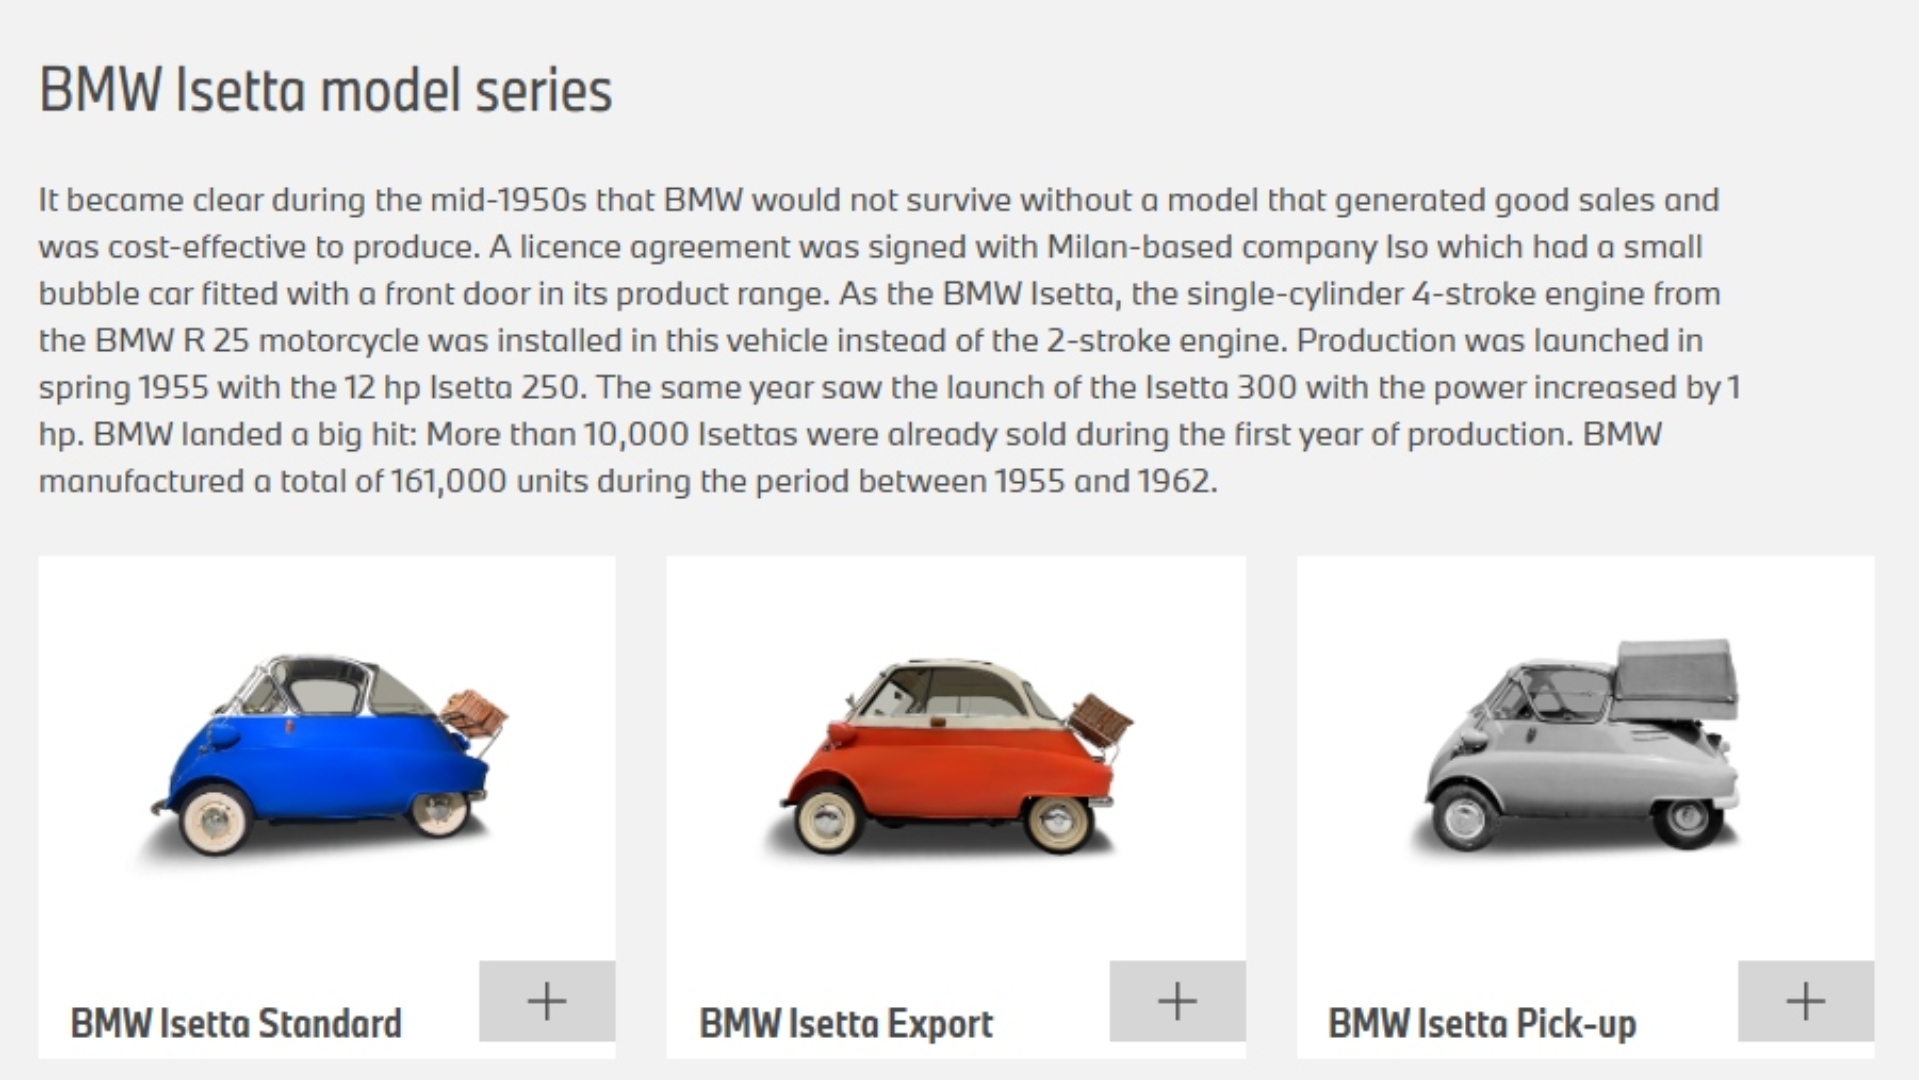Screen dimensions: 1920x1080
Task: Select the BMW Isetta Standard label
Action: (x=236, y=1023)
